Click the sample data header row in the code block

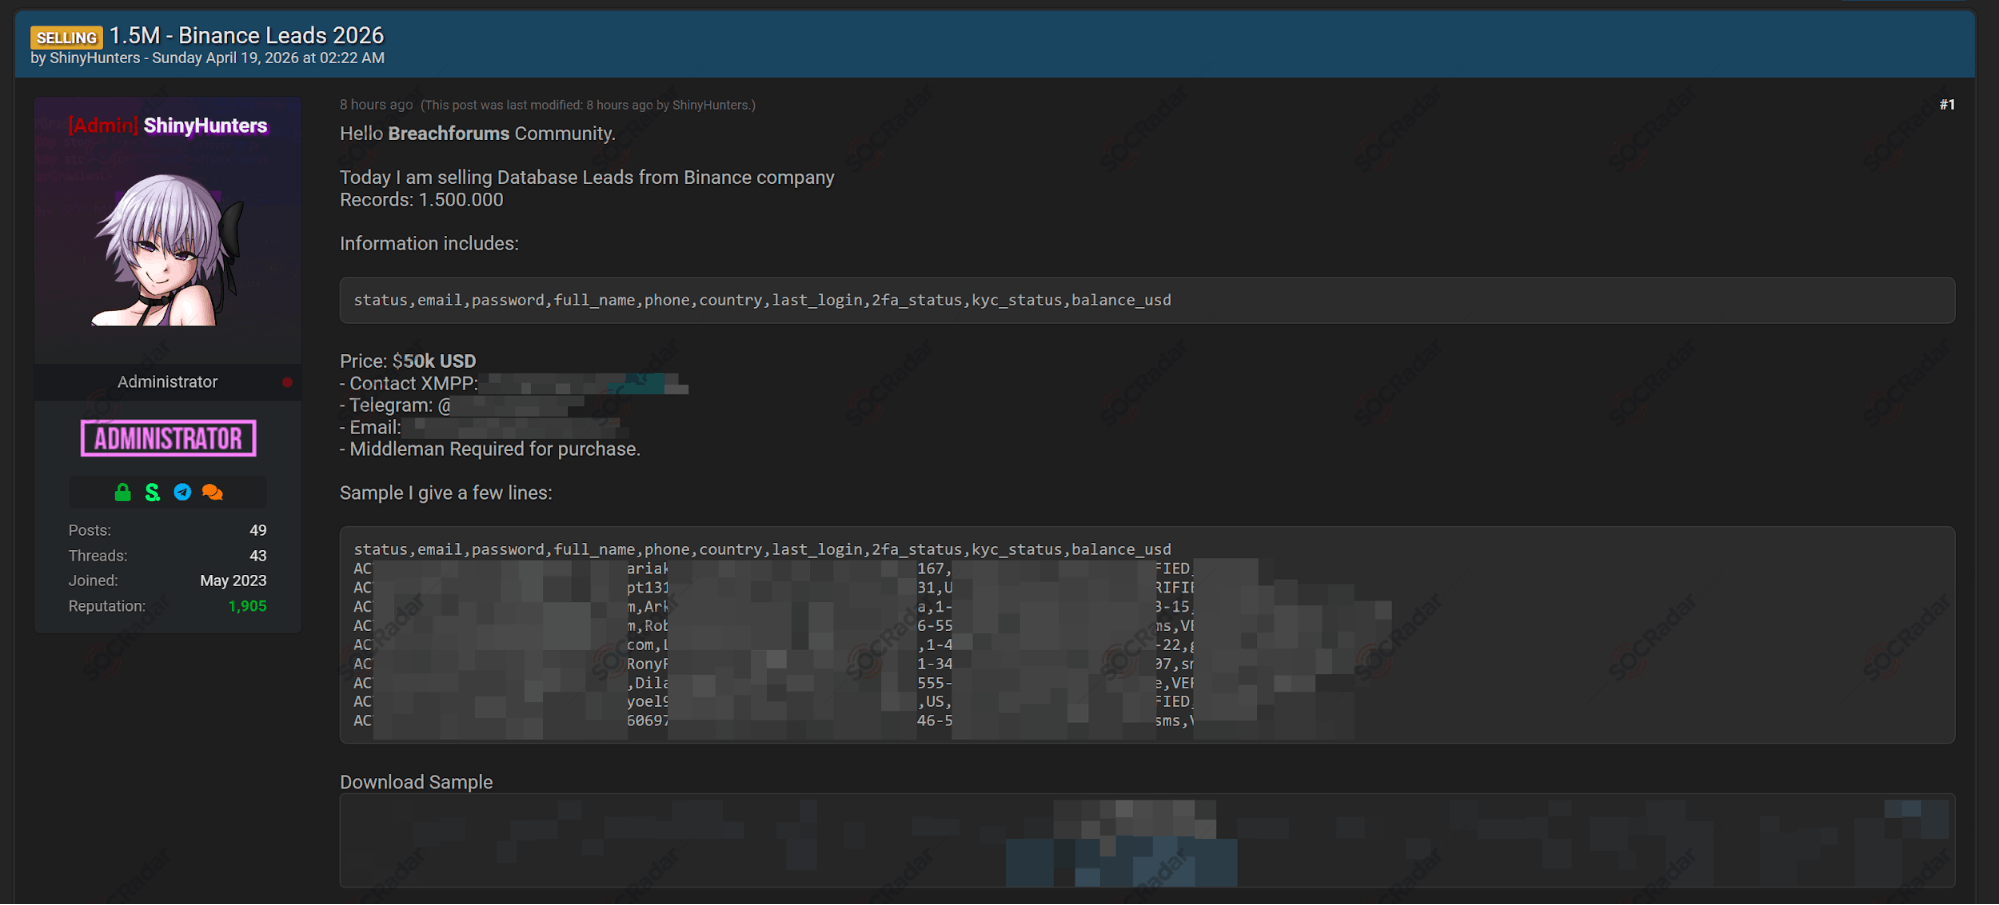[x=762, y=549]
